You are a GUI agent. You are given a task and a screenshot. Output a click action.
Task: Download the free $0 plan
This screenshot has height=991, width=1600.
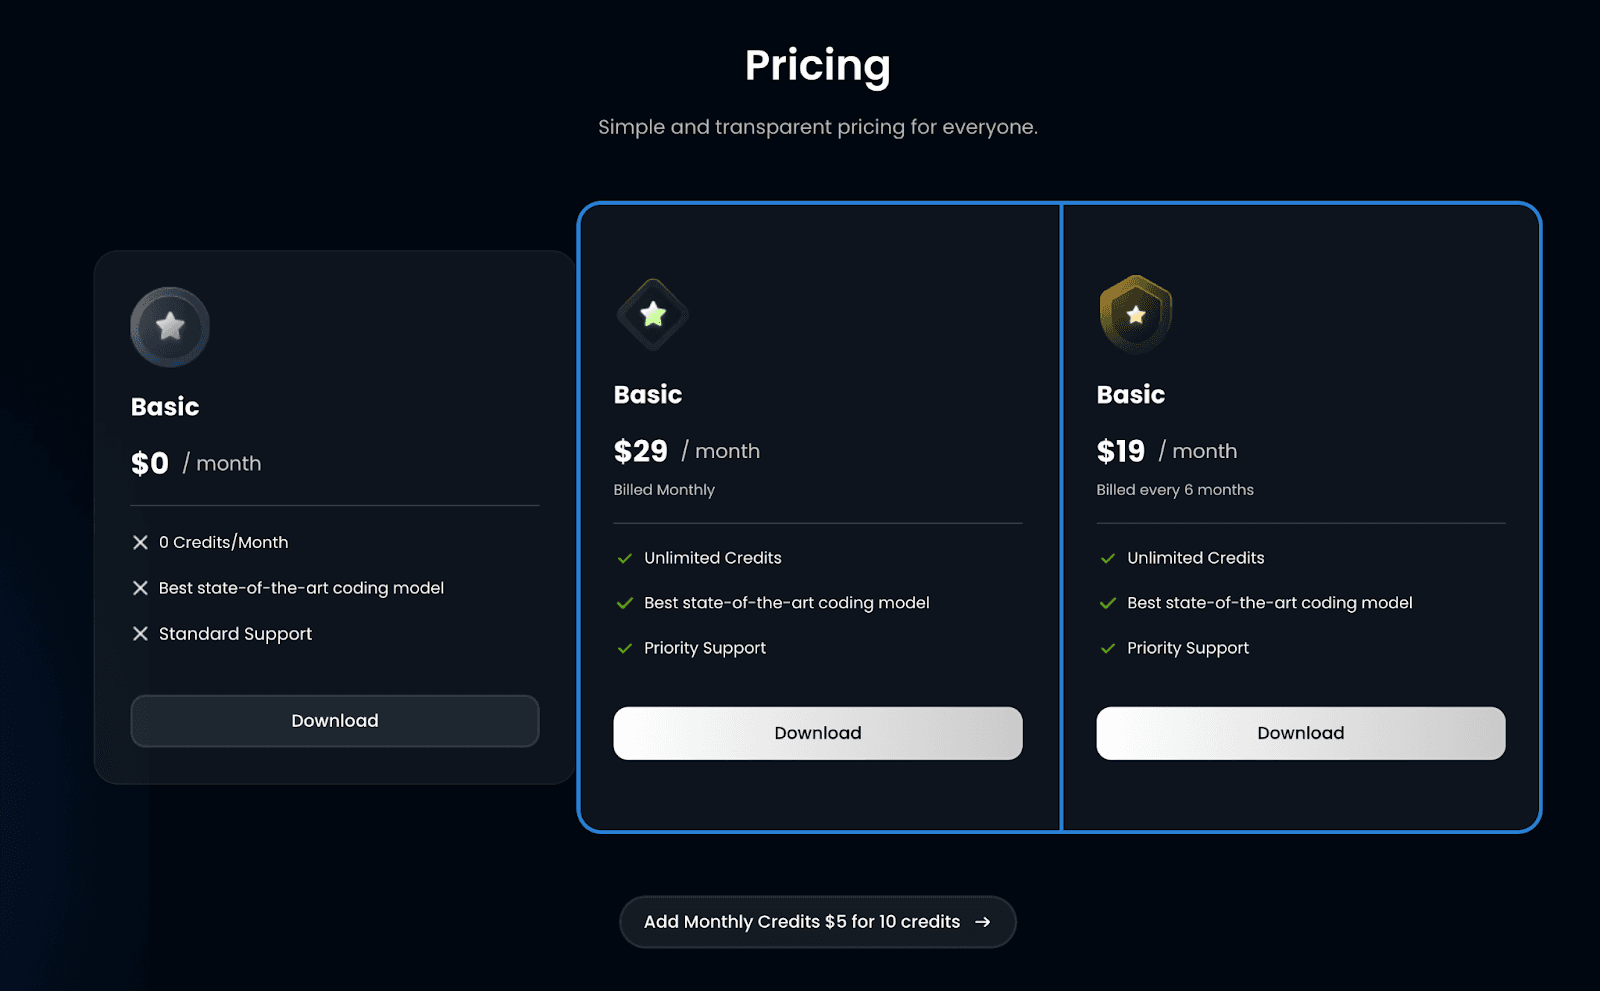(335, 721)
